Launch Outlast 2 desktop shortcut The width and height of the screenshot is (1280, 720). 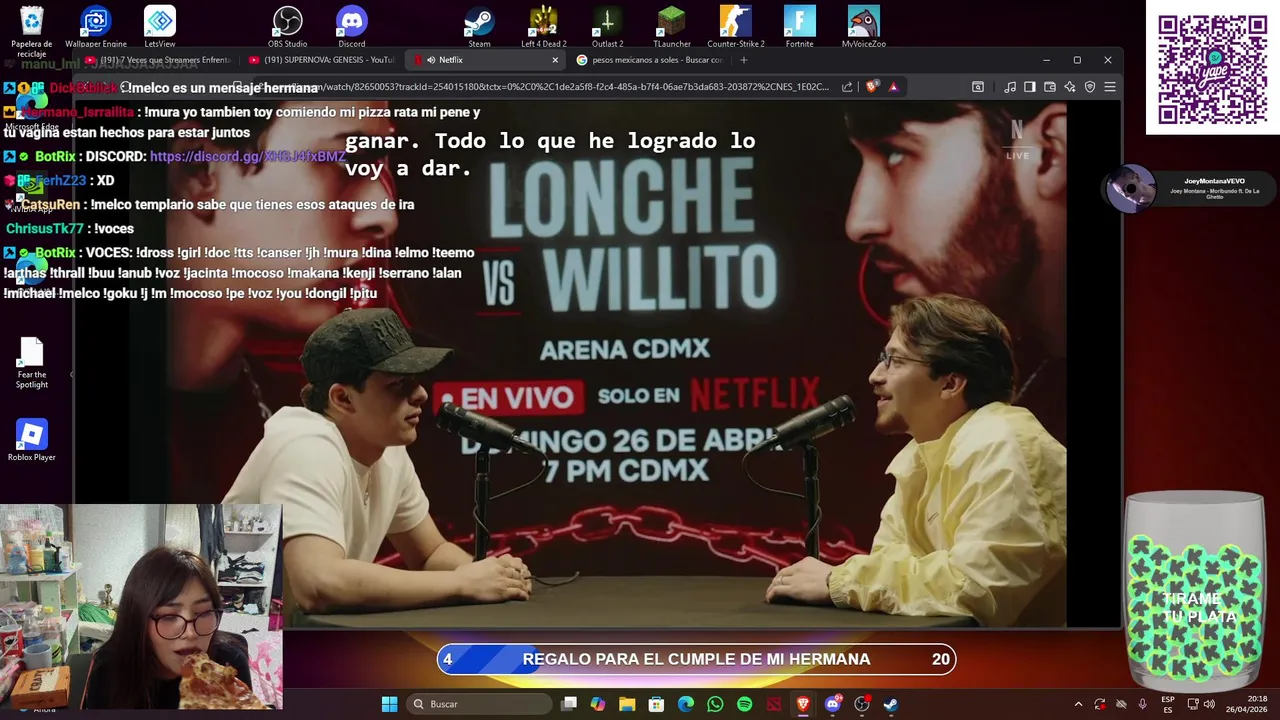(x=607, y=27)
